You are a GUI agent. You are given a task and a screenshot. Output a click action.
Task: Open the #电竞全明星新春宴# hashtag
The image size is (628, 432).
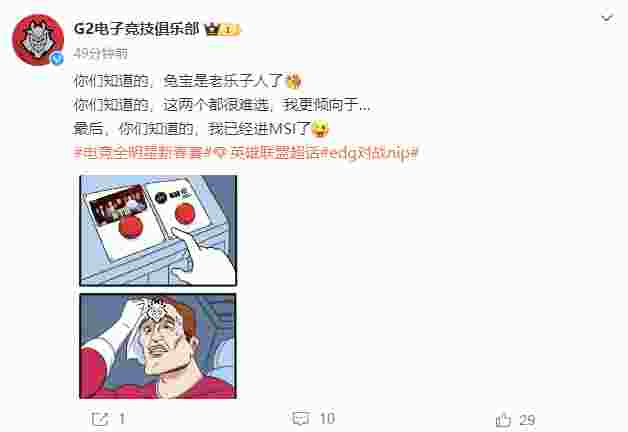(140, 153)
